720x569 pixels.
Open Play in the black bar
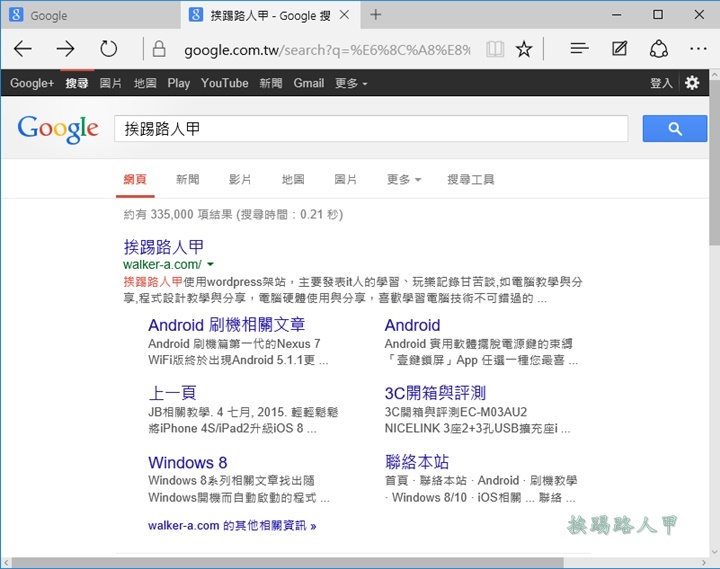point(179,83)
